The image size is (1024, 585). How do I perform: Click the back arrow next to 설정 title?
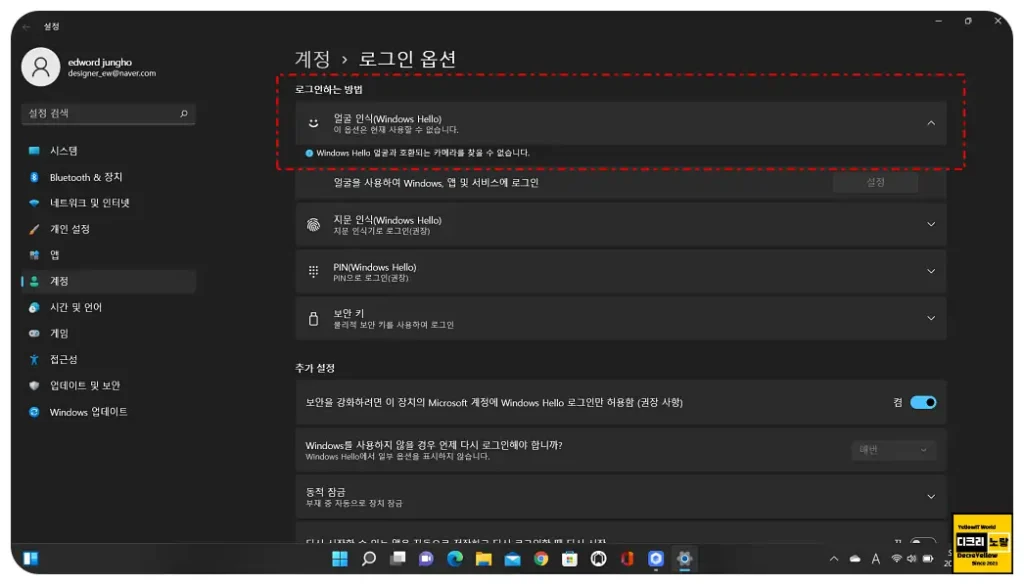(26, 27)
